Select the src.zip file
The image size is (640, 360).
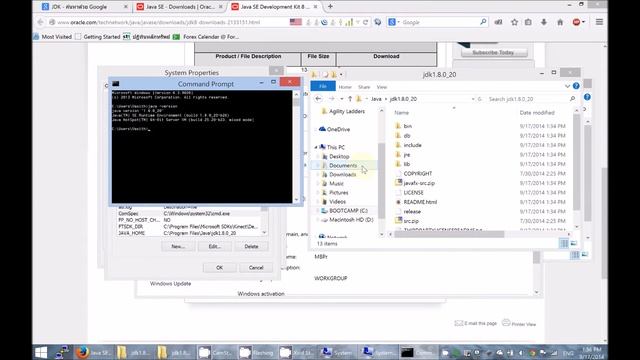(411, 221)
